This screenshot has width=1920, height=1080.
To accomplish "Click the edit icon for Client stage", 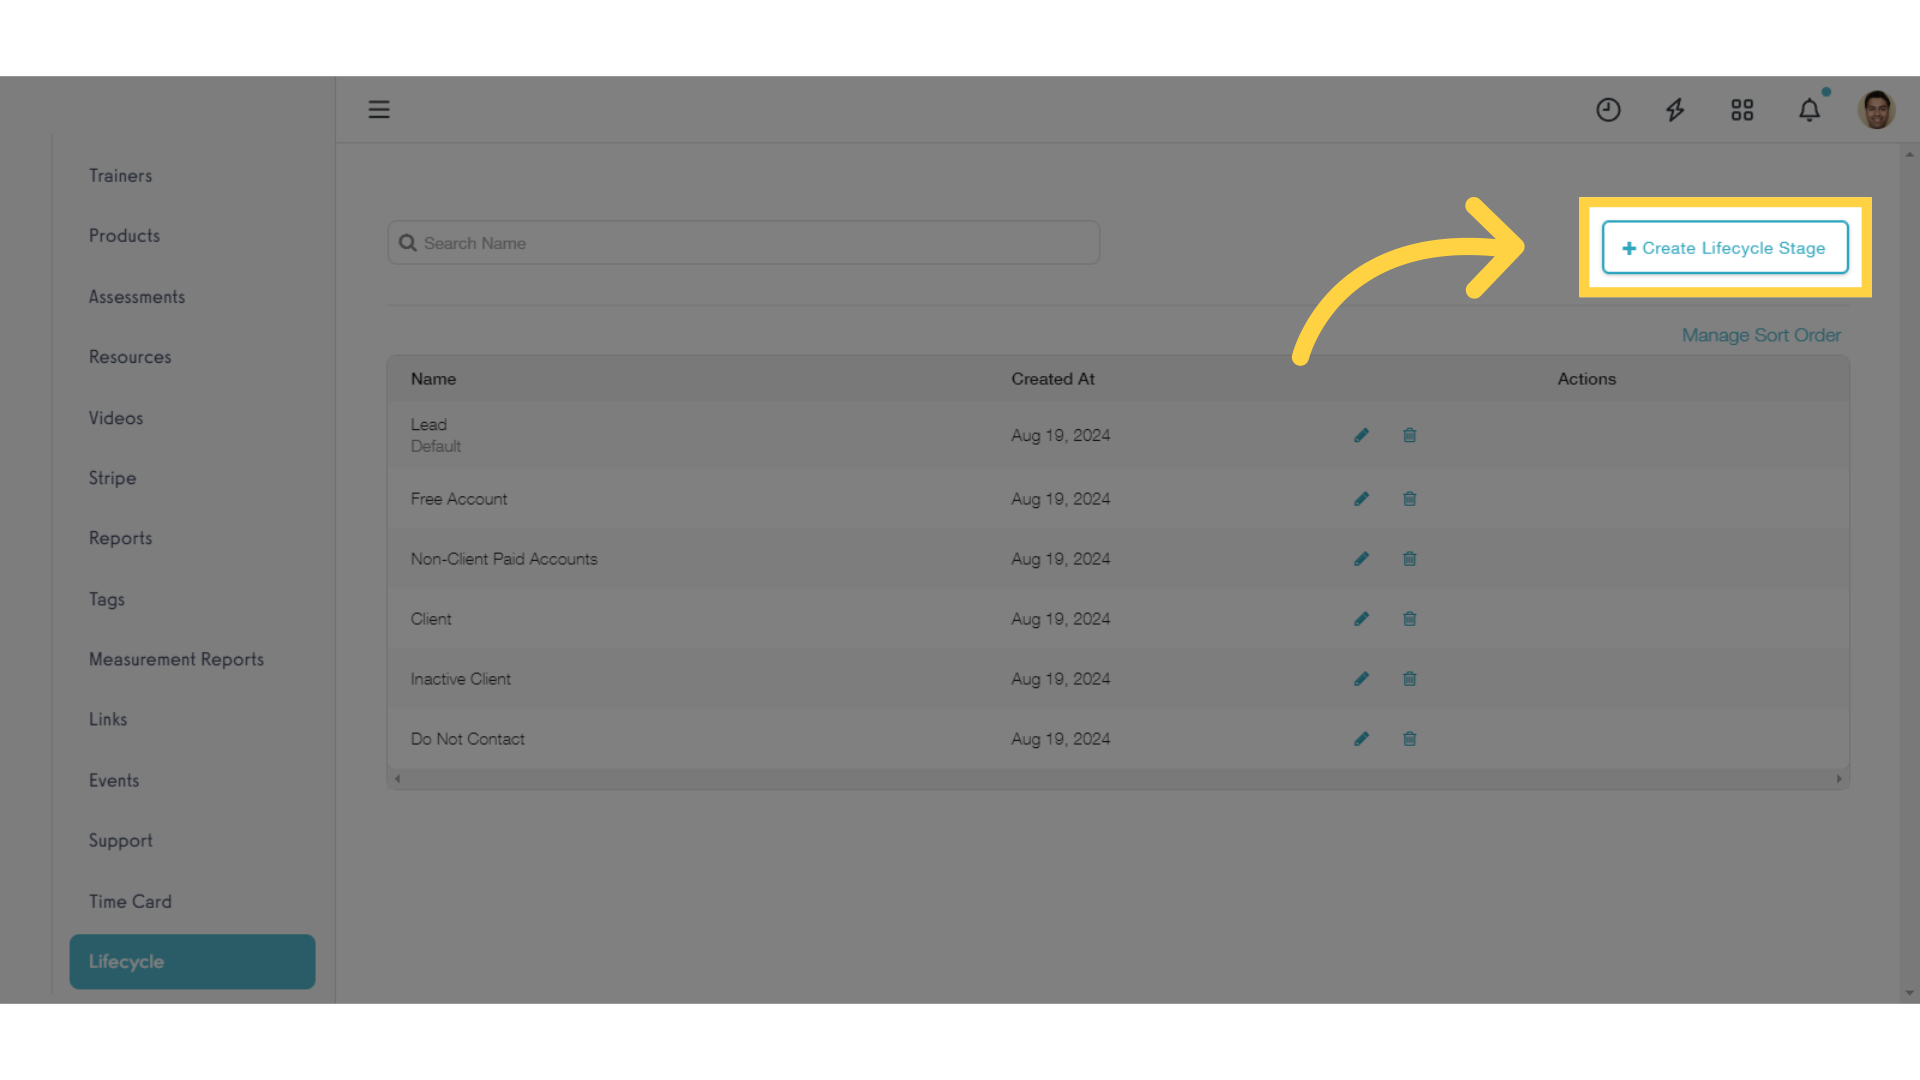I will [1361, 618].
